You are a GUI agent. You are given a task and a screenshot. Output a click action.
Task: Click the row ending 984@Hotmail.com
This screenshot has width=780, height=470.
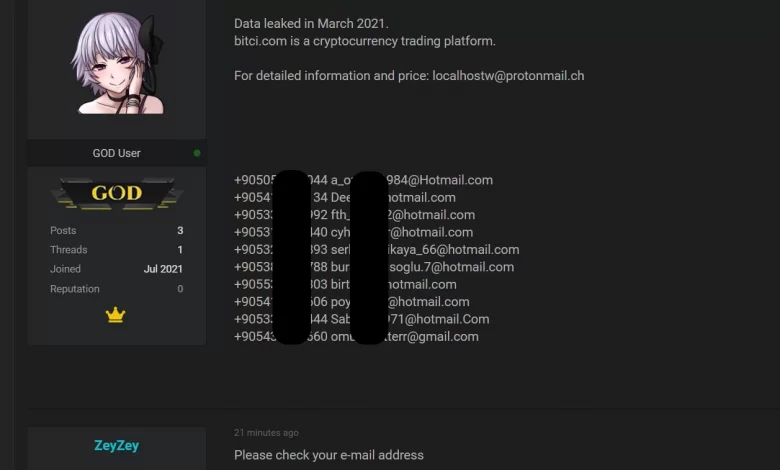[x=364, y=180]
